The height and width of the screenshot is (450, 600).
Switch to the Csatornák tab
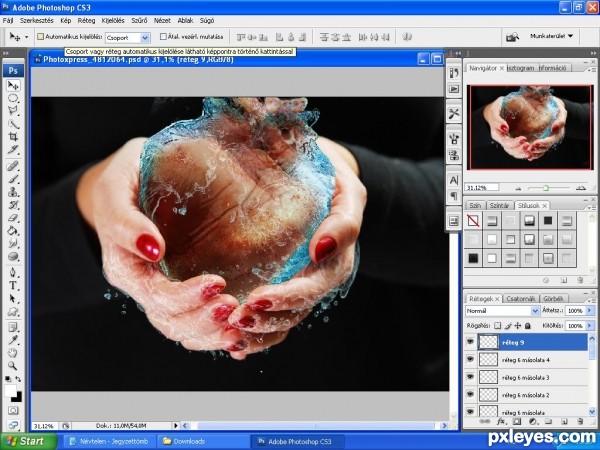tap(520, 298)
